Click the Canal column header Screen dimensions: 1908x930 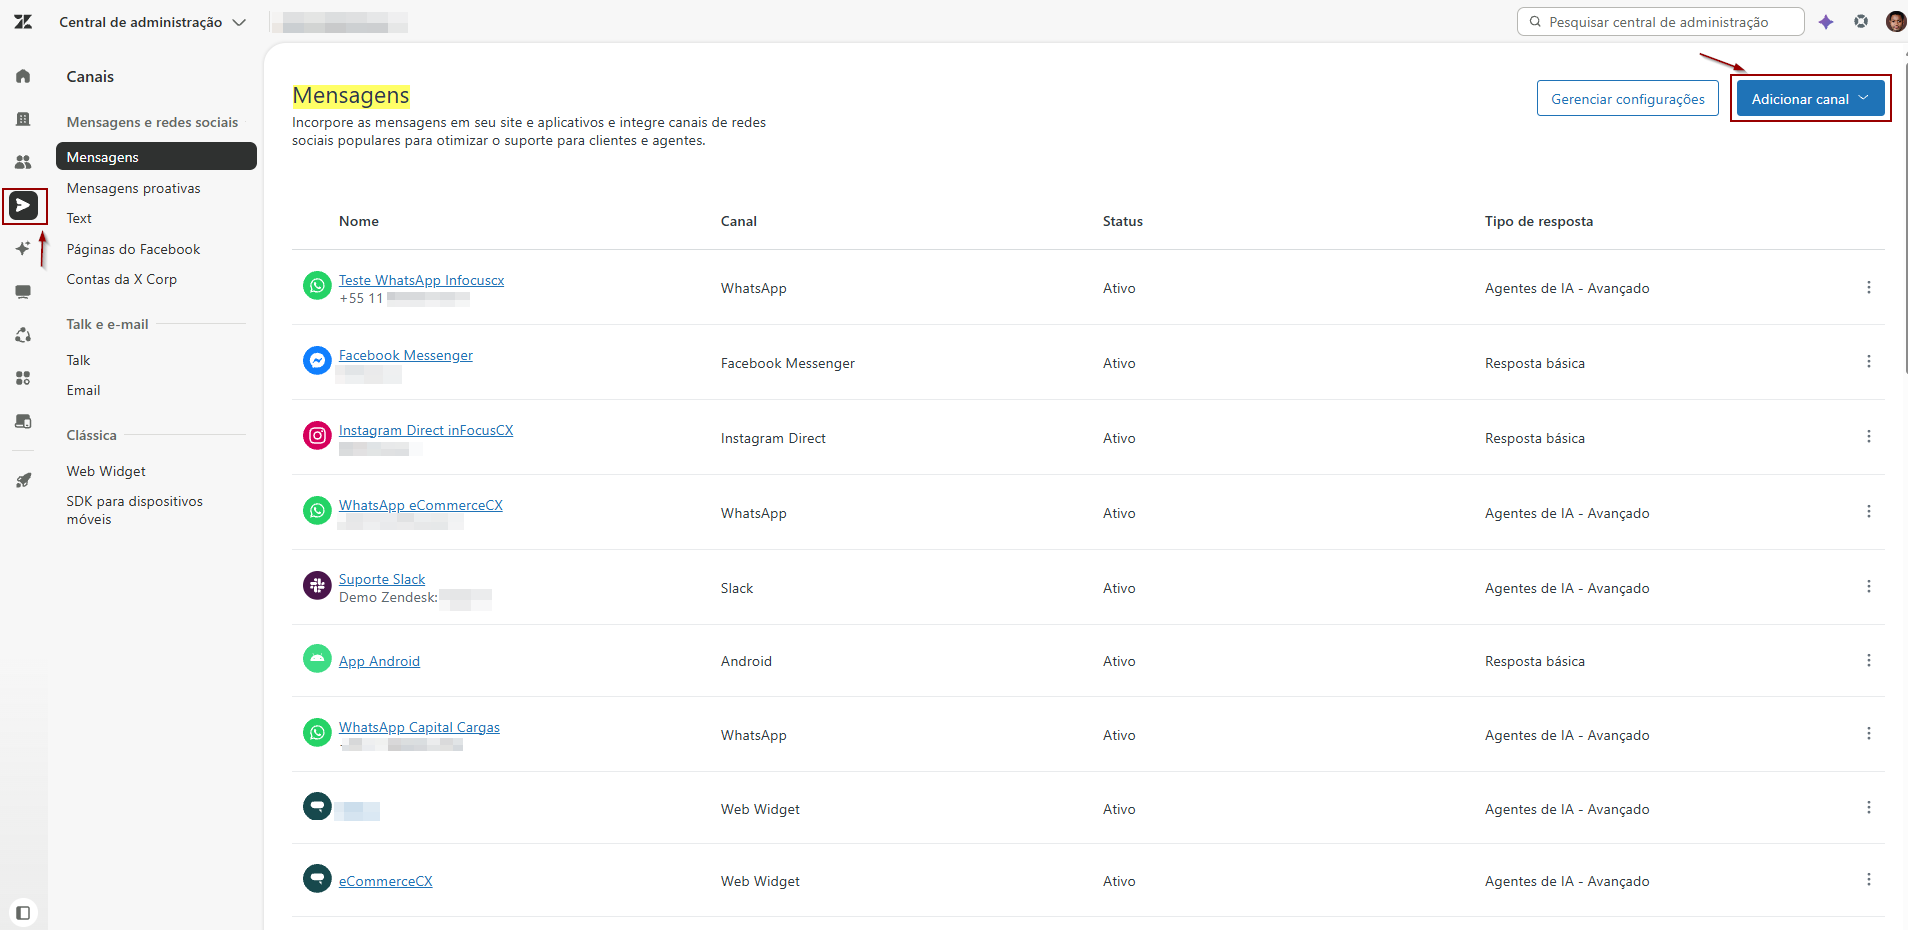[738, 221]
